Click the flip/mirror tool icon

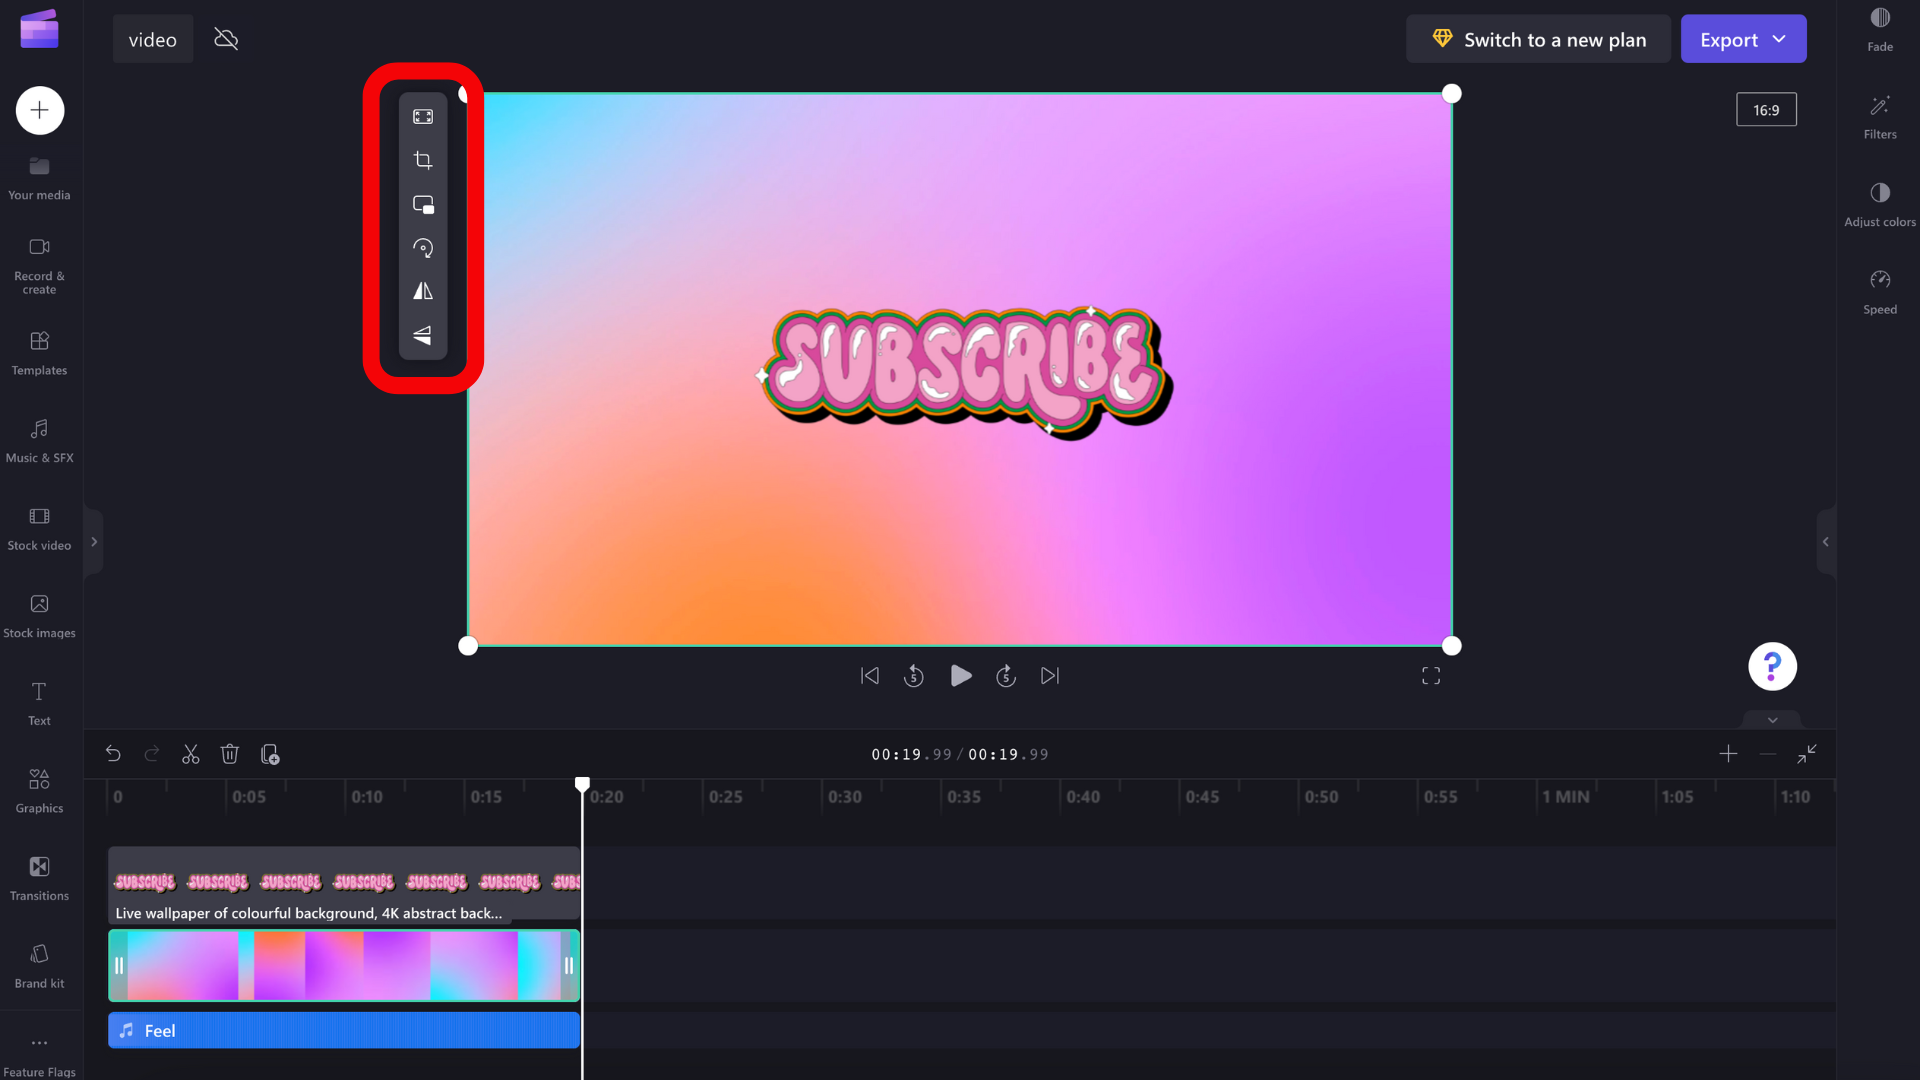tap(422, 291)
